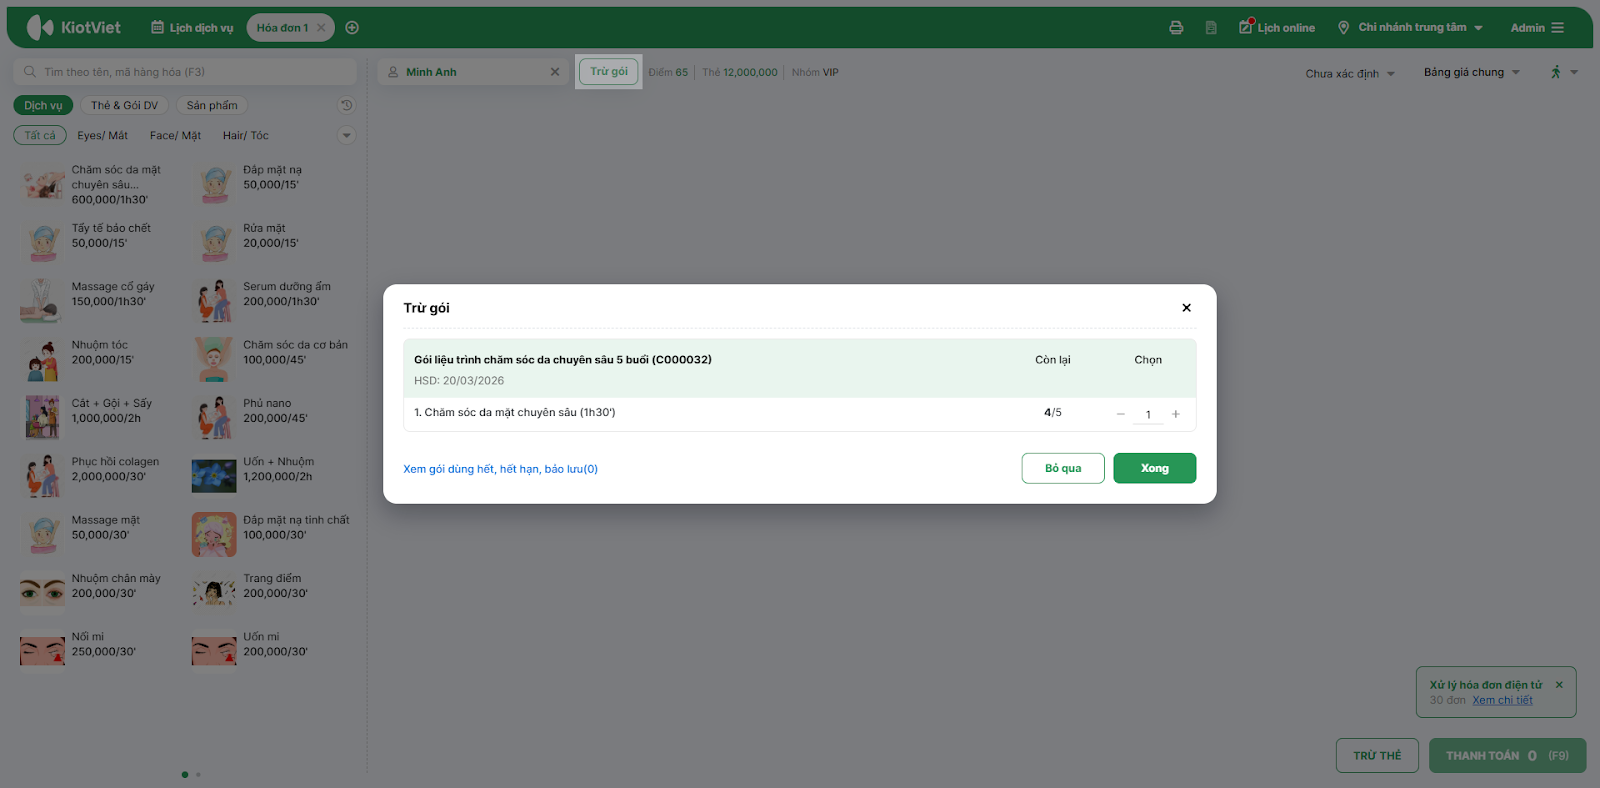Image resolution: width=1600 pixels, height=788 pixels.
Task: Increase quantity with plus stepper
Action: [1176, 414]
